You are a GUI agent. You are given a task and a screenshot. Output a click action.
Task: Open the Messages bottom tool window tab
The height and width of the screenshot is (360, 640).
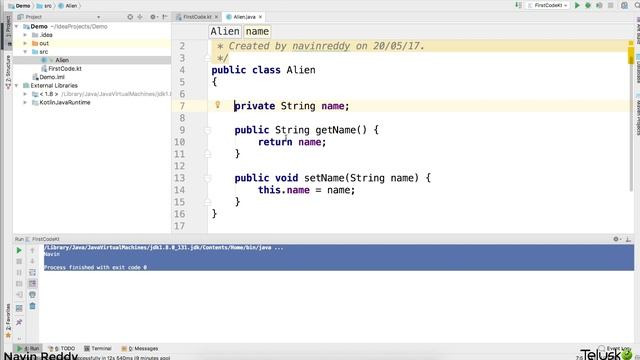pyautogui.click(x=140, y=349)
